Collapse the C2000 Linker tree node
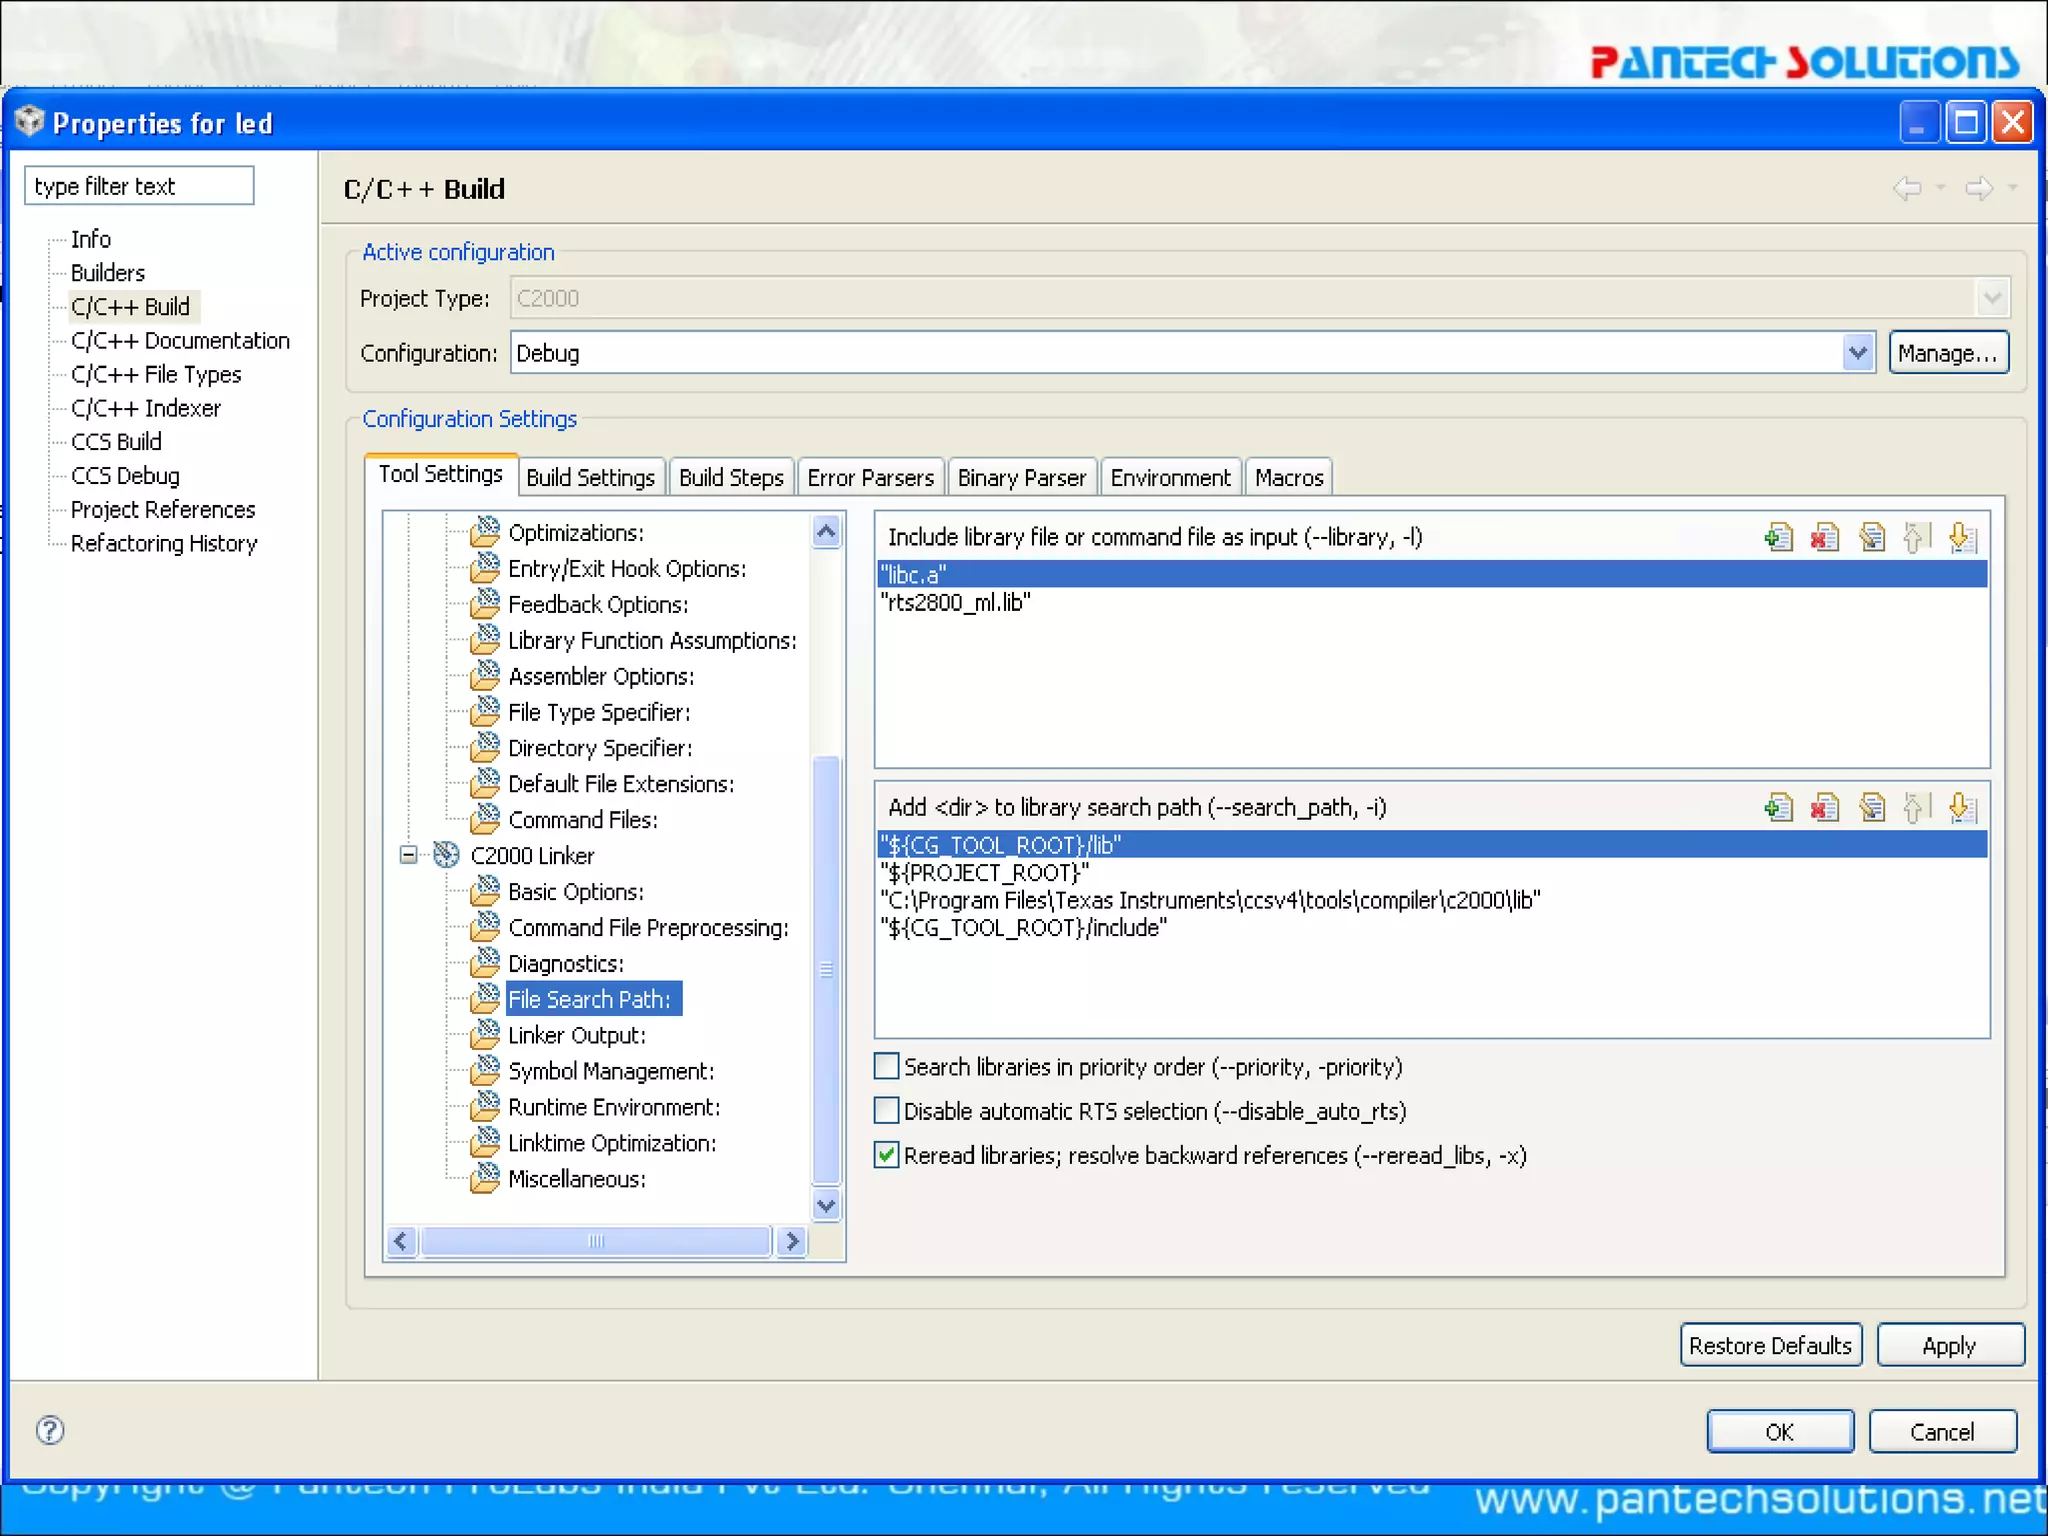Viewport: 2048px width, 1536px height. [x=408, y=855]
